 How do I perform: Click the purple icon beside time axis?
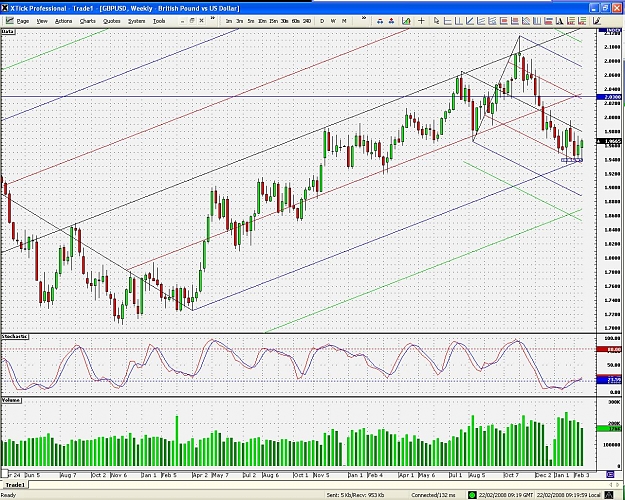(x=609, y=474)
